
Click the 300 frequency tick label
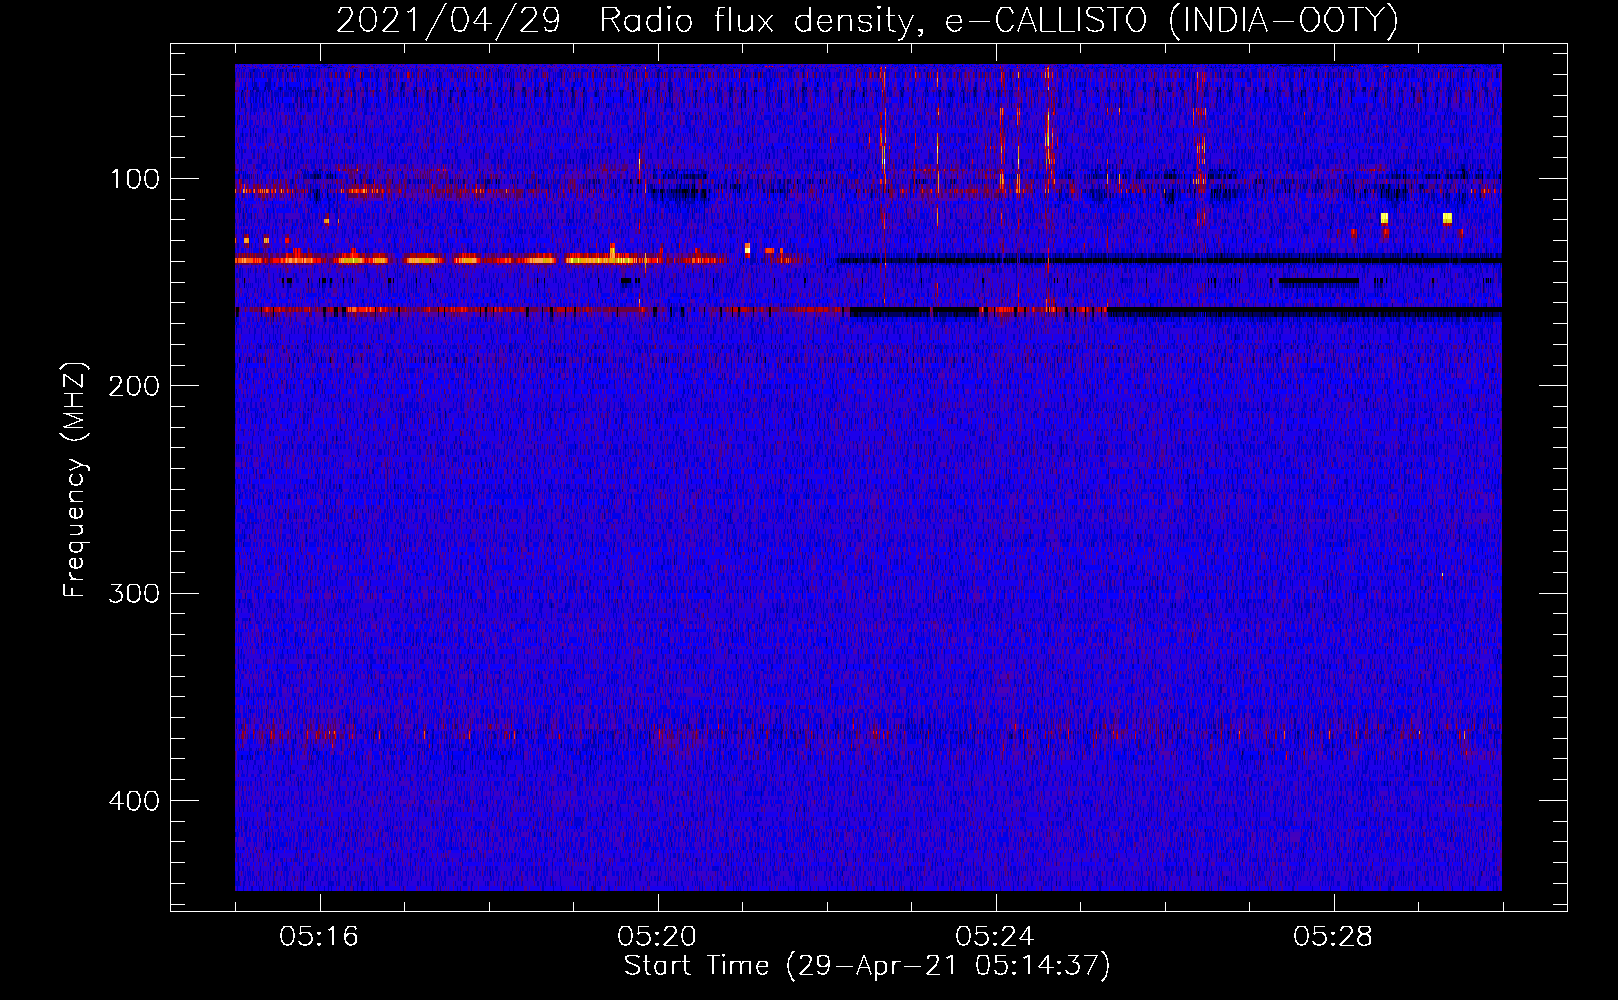[134, 593]
